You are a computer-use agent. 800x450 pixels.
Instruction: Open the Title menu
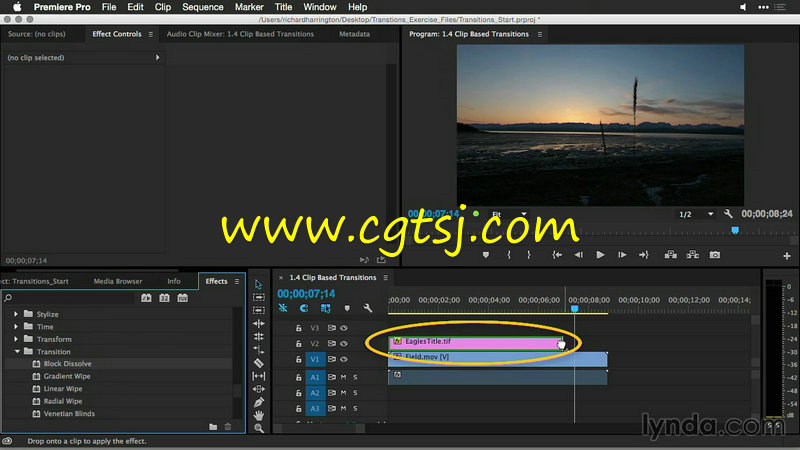click(283, 7)
